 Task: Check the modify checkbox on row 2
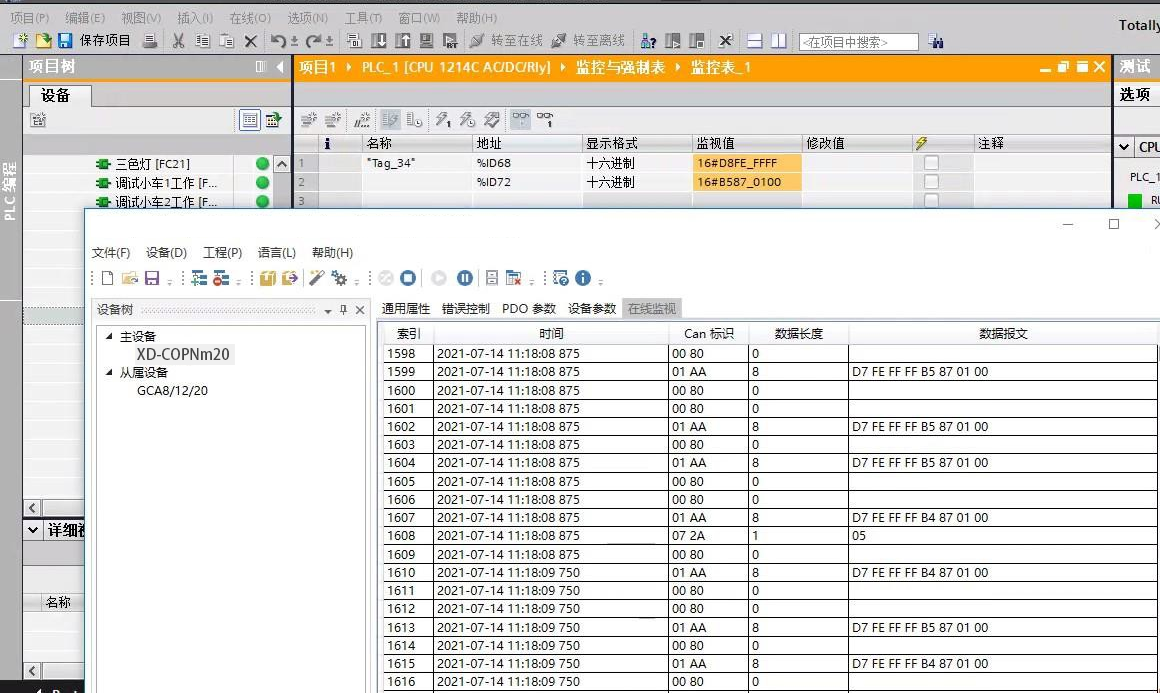click(930, 182)
